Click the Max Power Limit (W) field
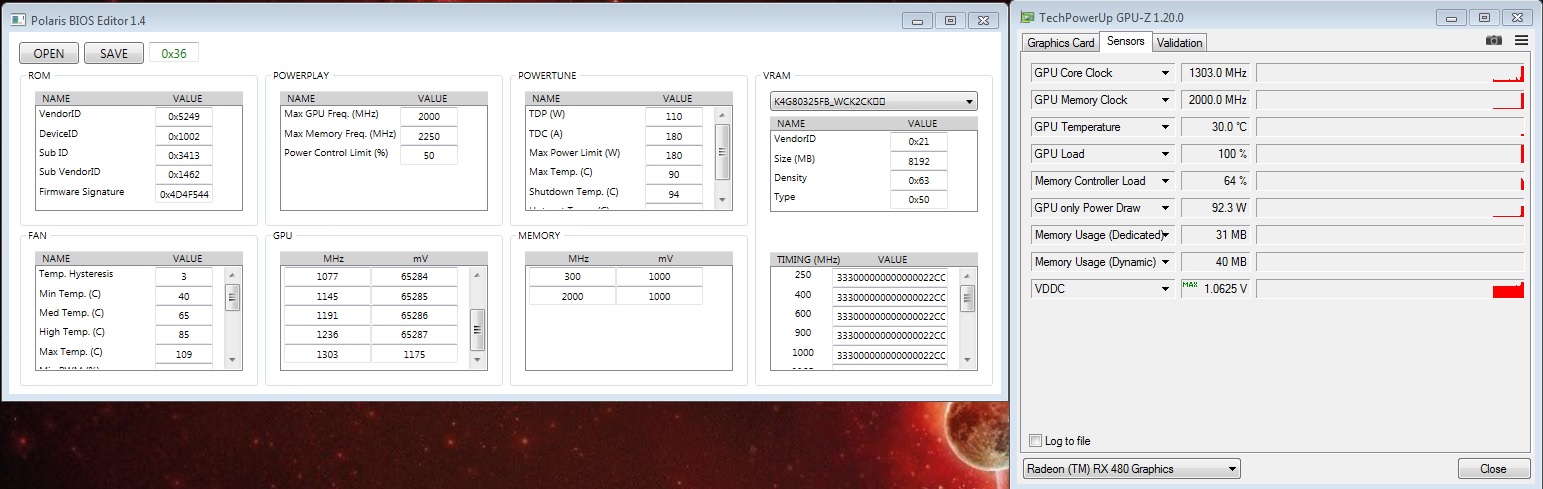1543x489 pixels. (x=674, y=155)
